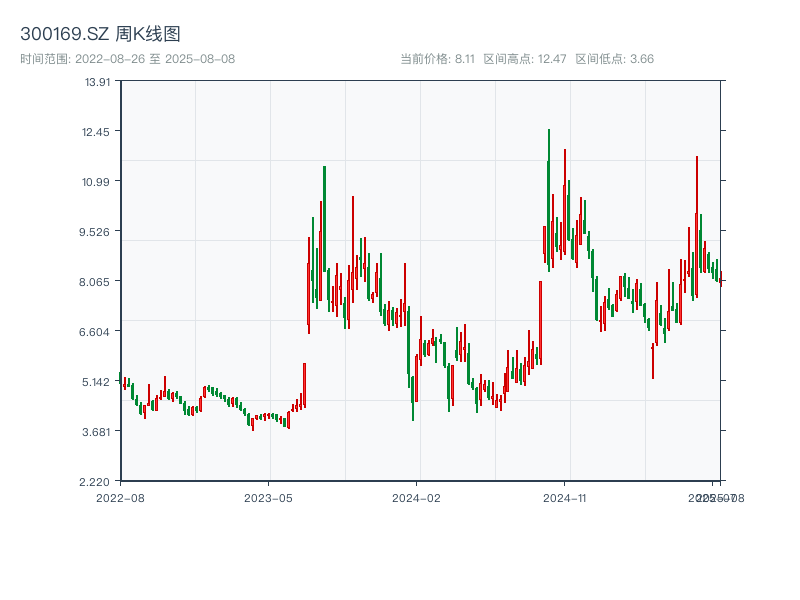Click y-axis label 13.91
This screenshot has height=600, width=800.
(x=97, y=82)
